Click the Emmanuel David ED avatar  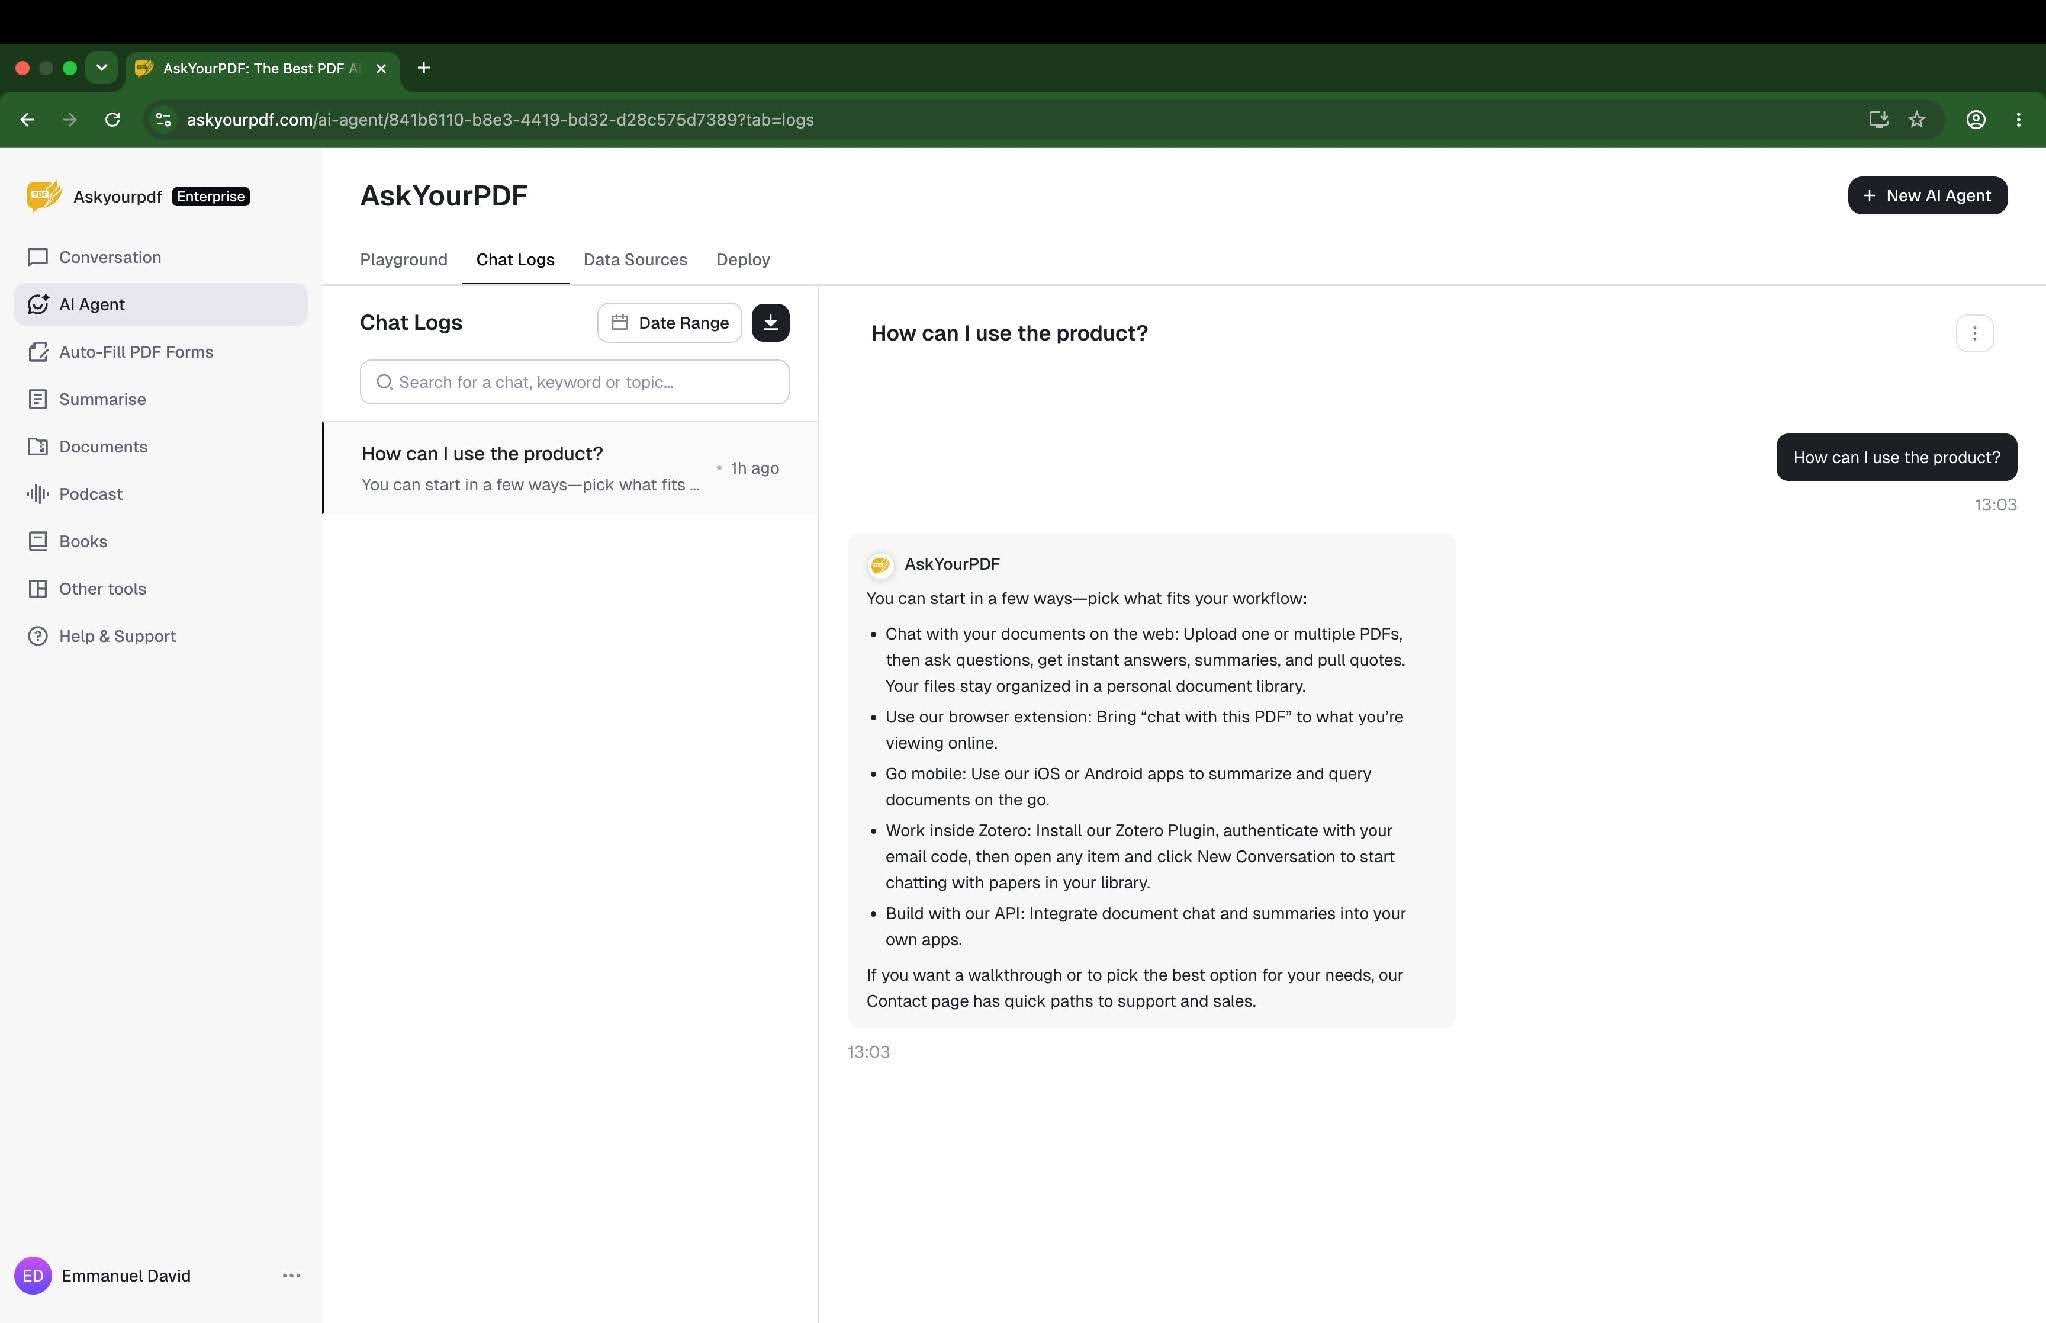click(33, 1276)
